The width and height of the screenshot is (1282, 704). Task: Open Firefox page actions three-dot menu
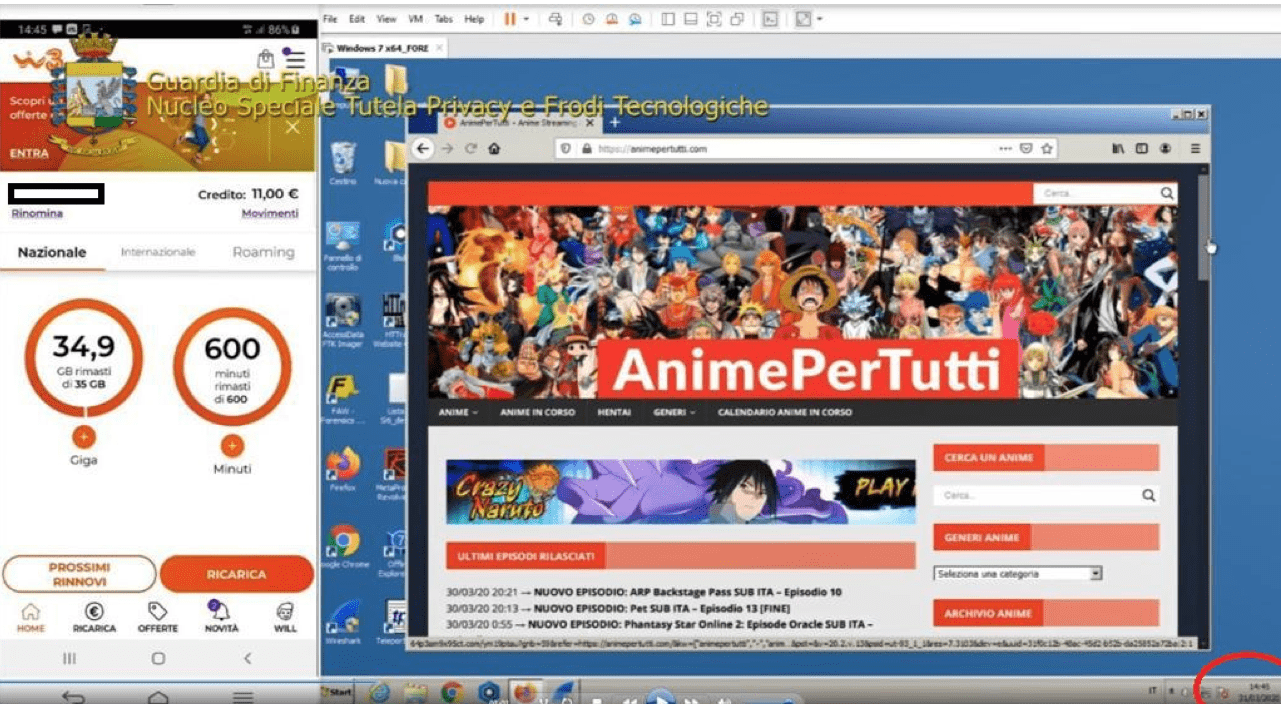[x=1005, y=148]
